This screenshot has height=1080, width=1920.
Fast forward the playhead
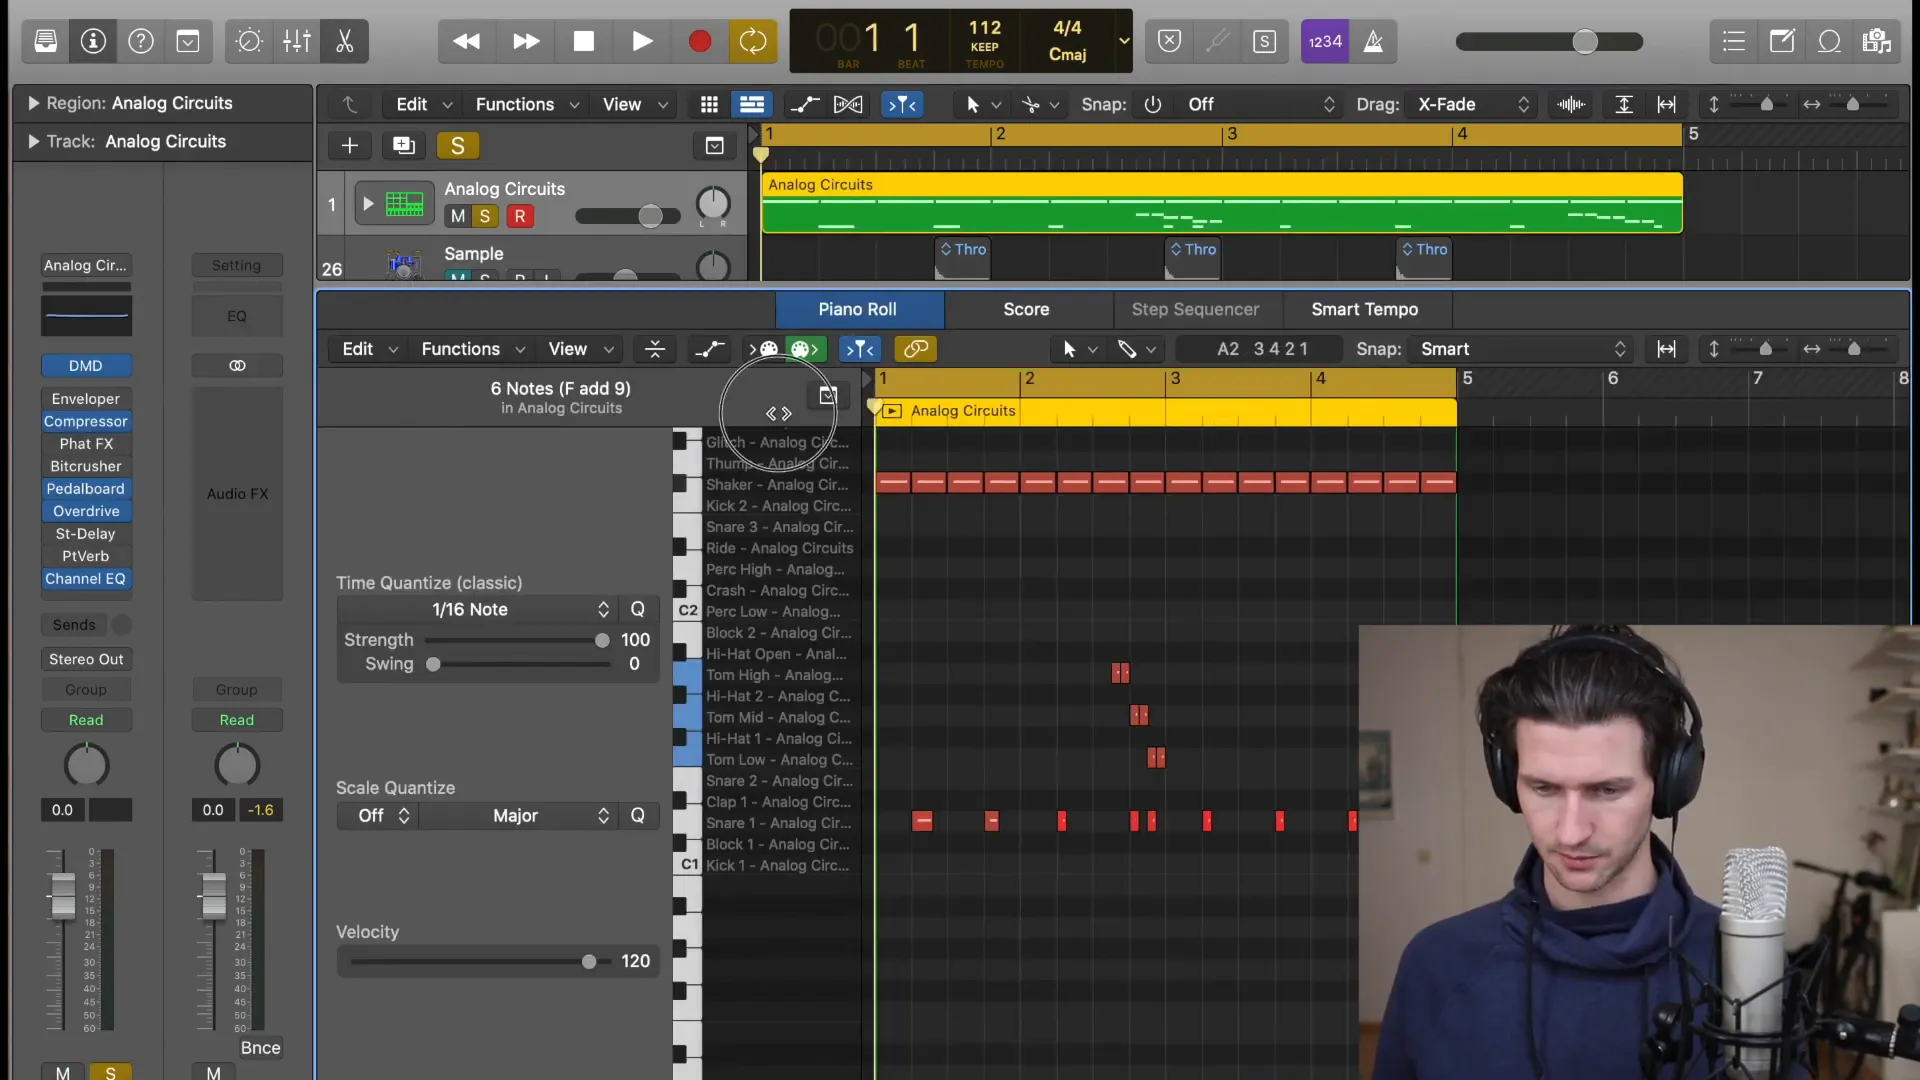(x=525, y=41)
